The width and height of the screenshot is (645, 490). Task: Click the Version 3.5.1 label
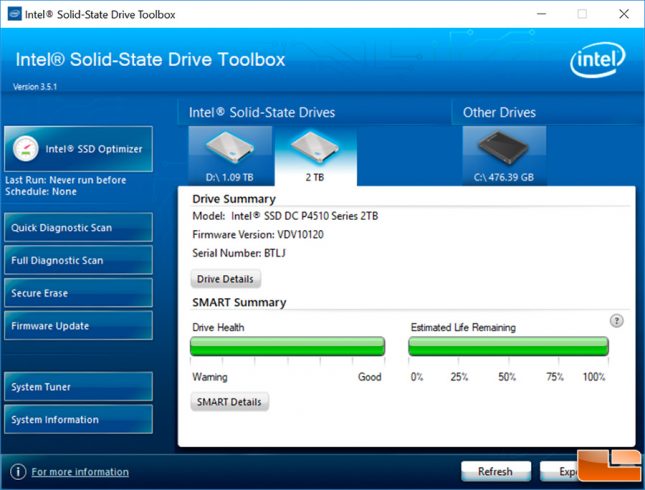coord(35,87)
